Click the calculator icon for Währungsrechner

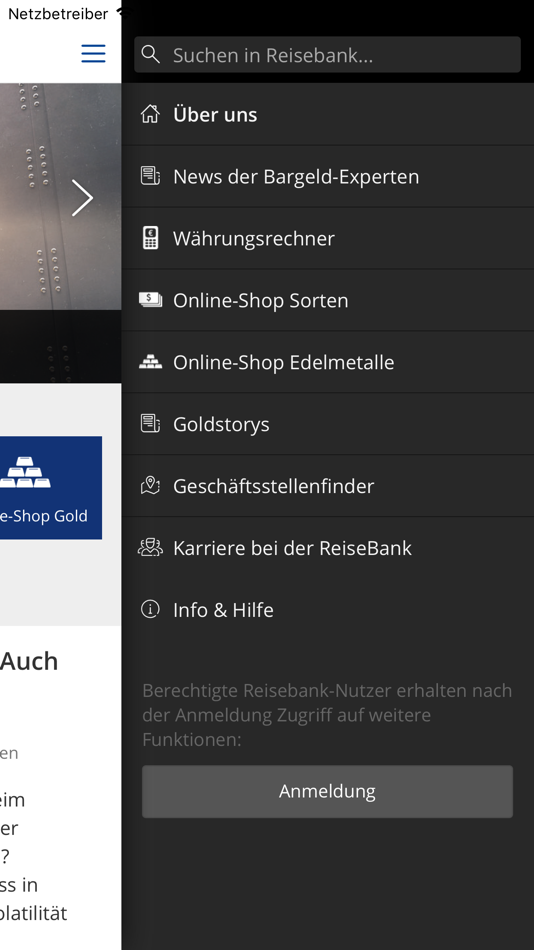coord(150,238)
